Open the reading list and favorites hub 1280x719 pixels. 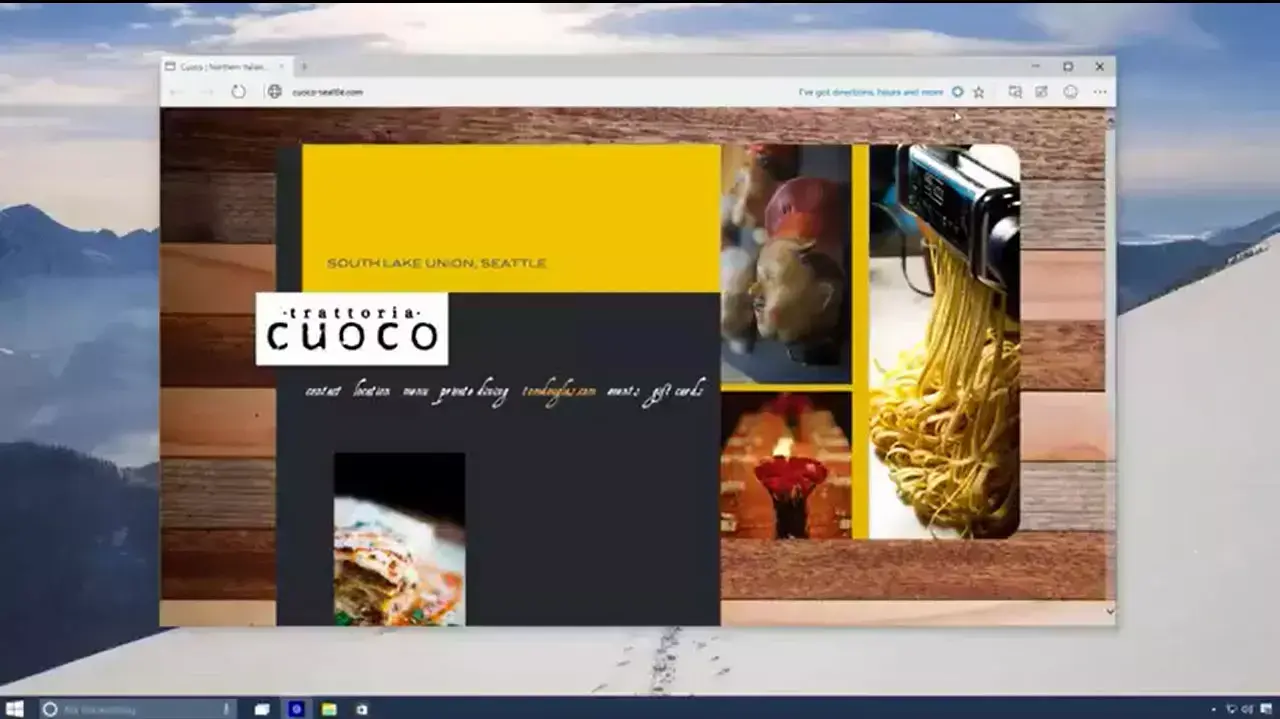click(1015, 92)
